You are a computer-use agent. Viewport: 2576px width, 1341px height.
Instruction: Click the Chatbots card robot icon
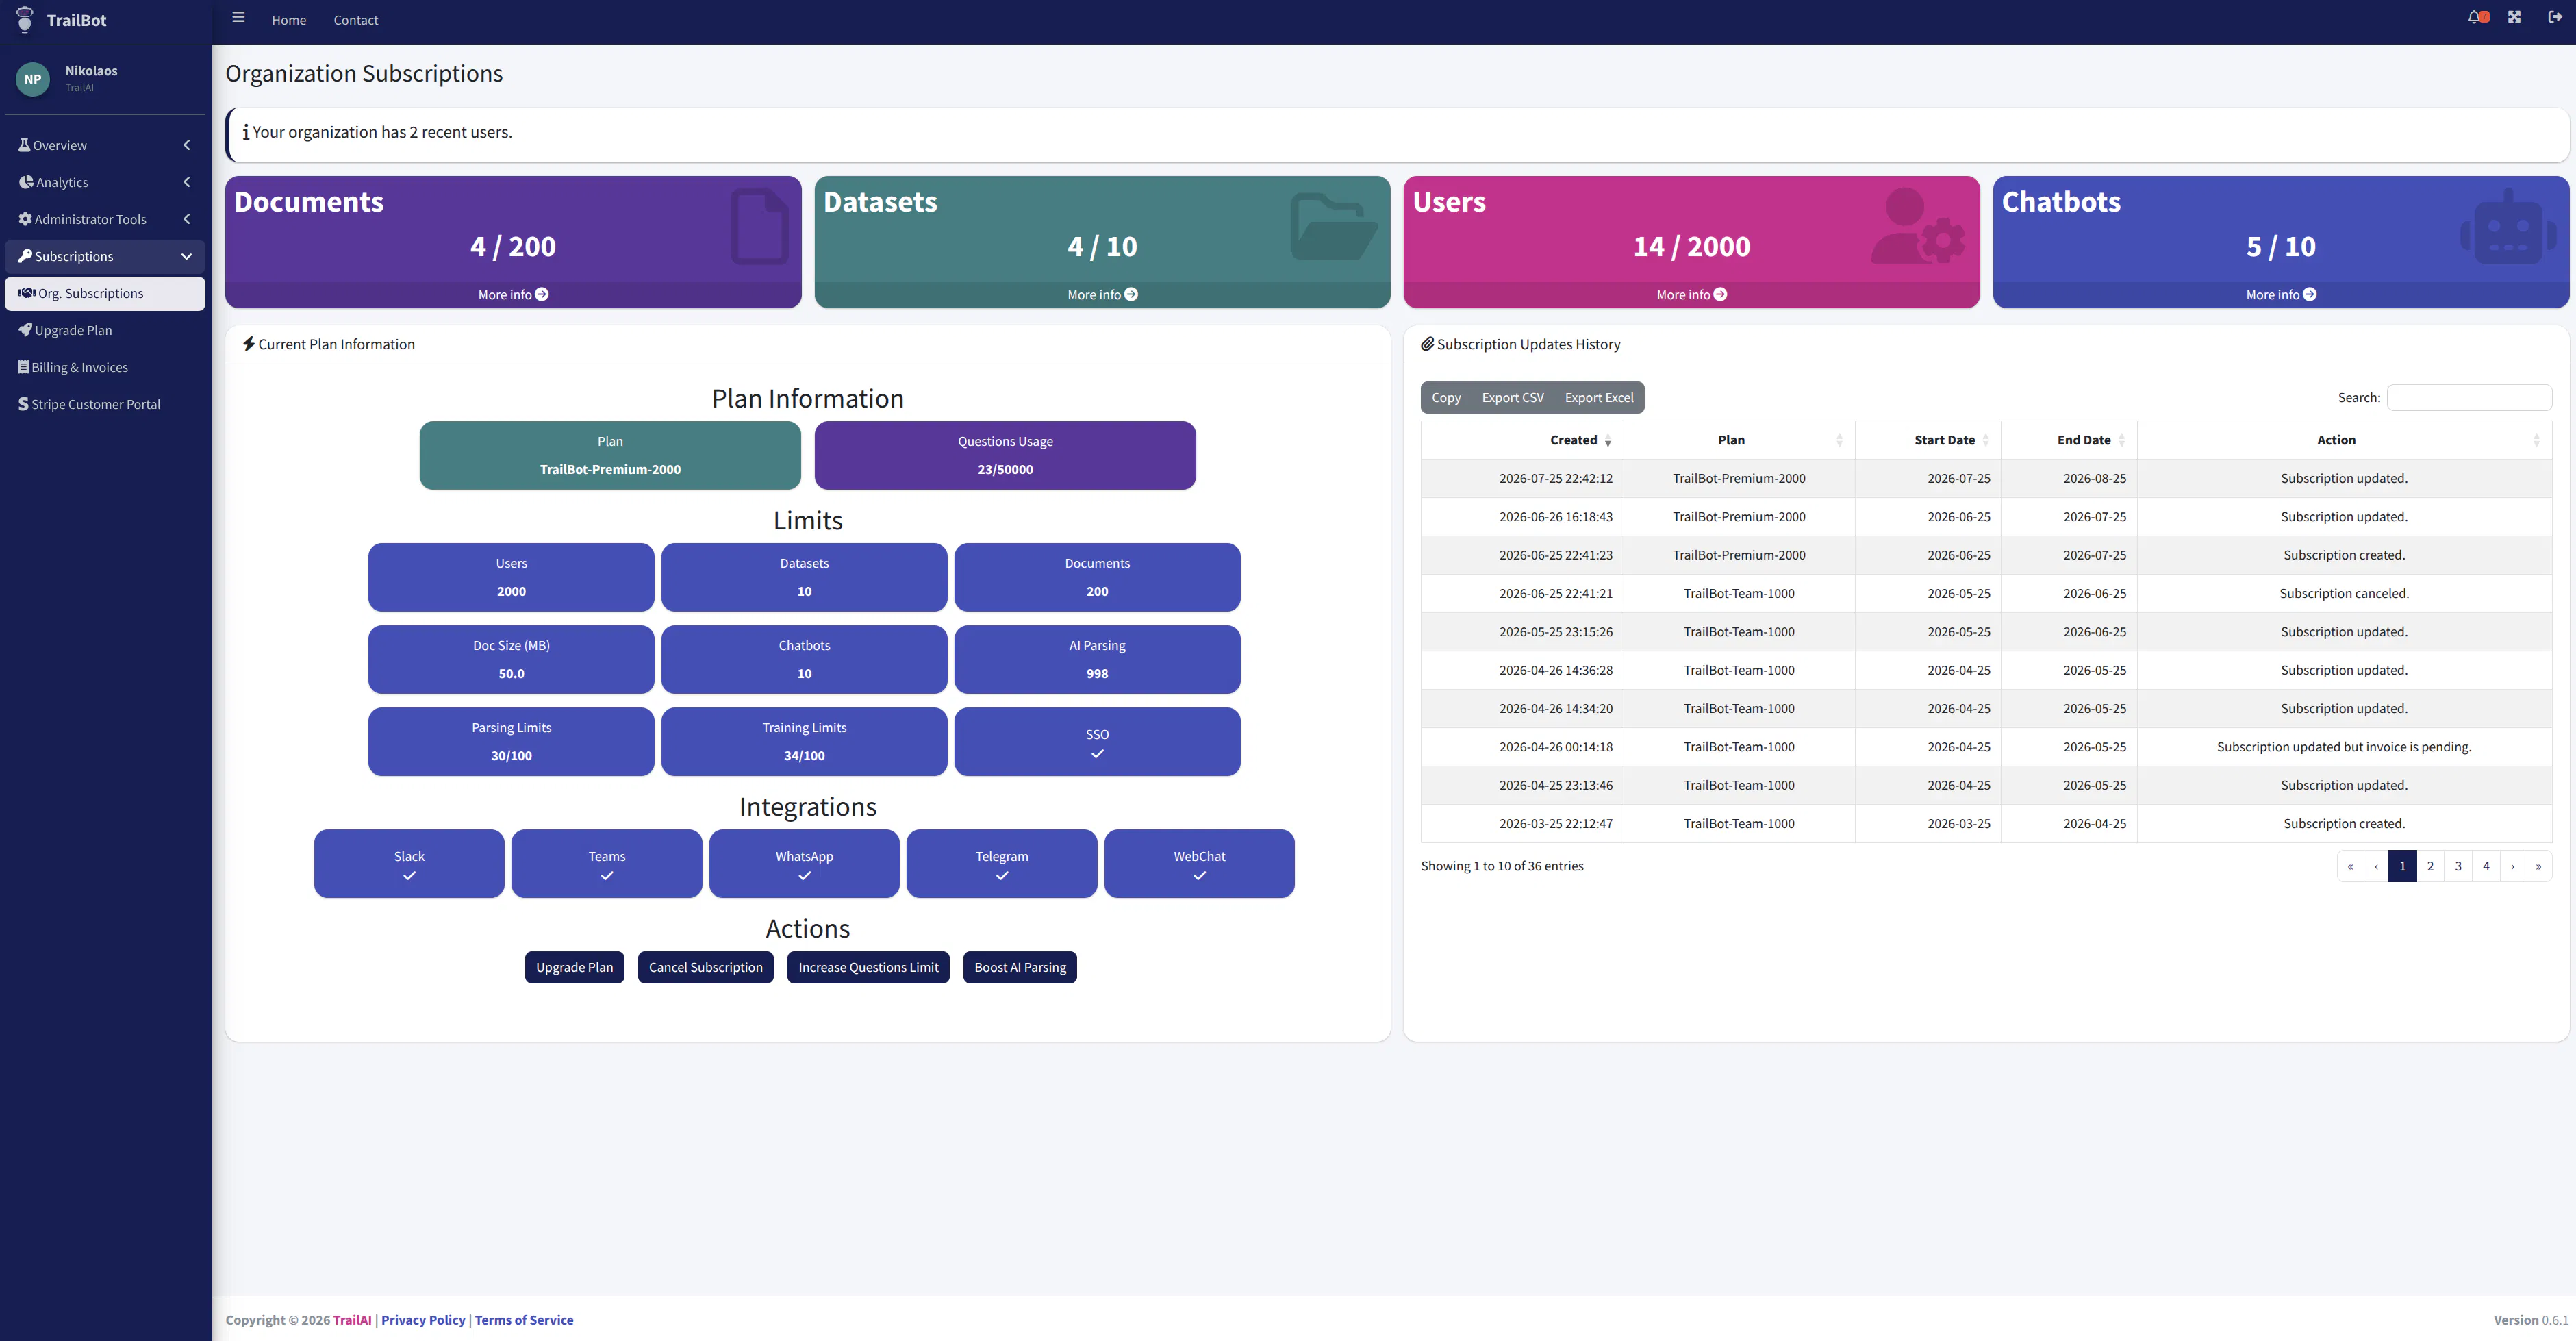2508,226
